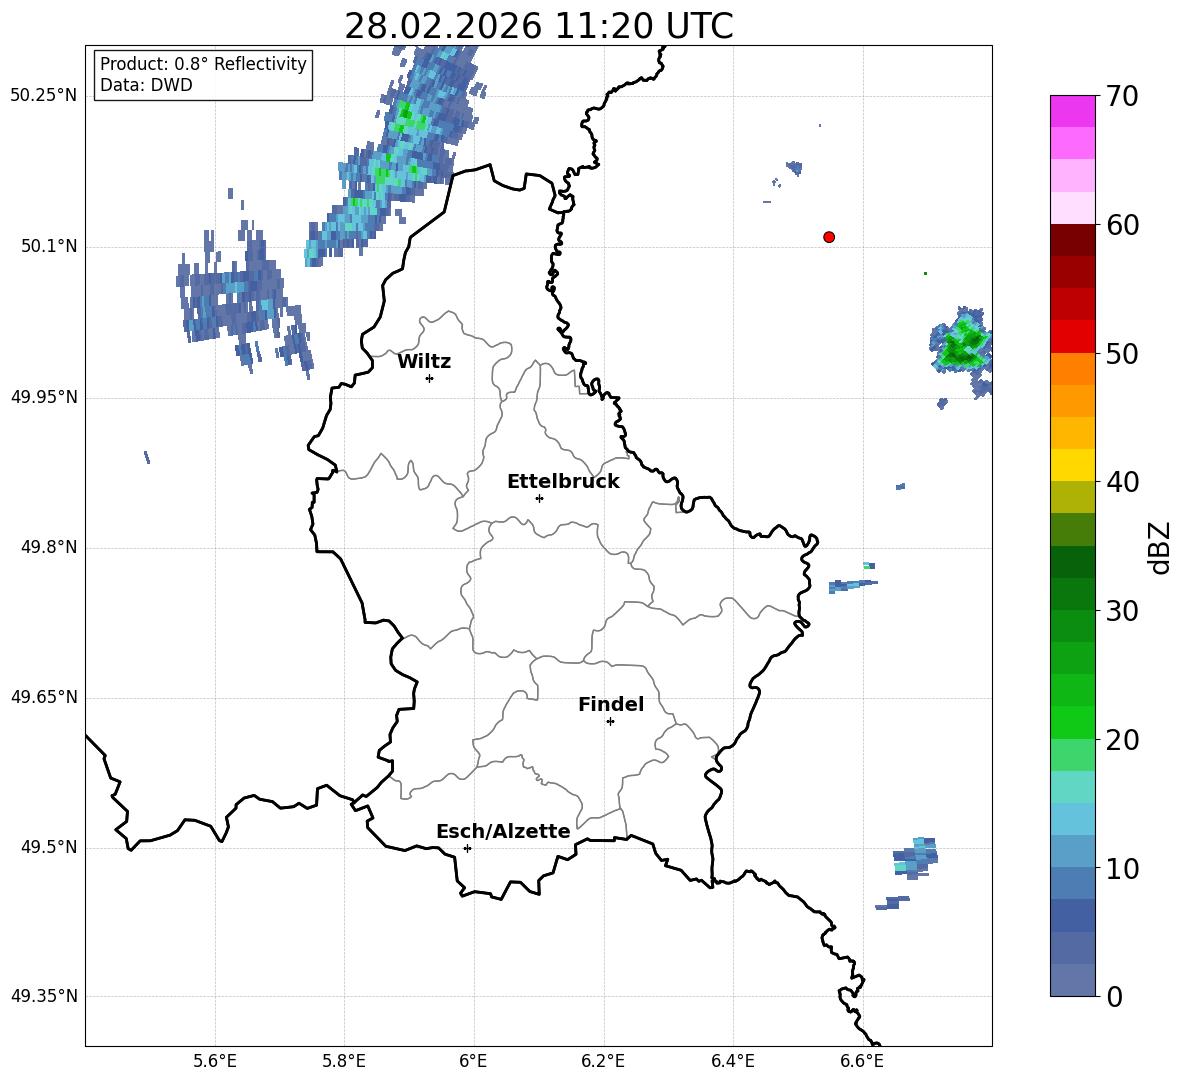This screenshot has height=1081, width=1184.
Task: Click the 6.6°E longitude tick label
Action: click(x=862, y=1061)
